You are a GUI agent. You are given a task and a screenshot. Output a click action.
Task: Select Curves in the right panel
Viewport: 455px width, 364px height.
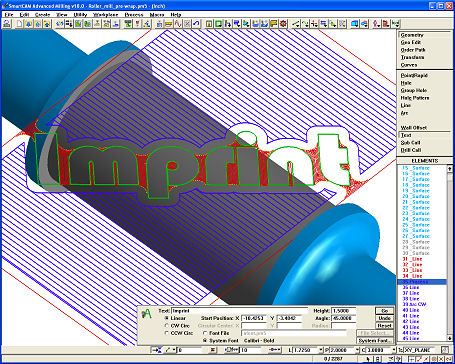(409, 65)
